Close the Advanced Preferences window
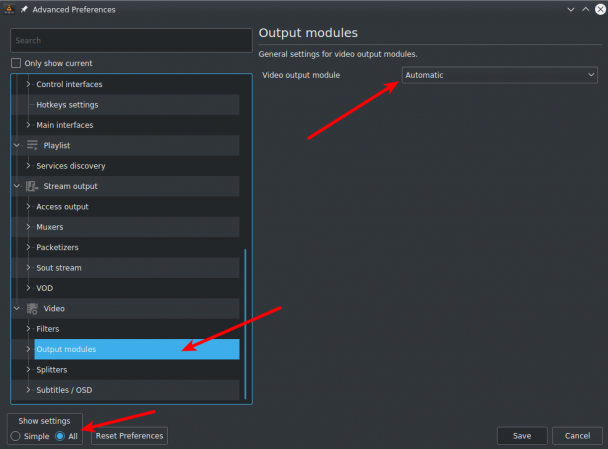 (x=600, y=9)
